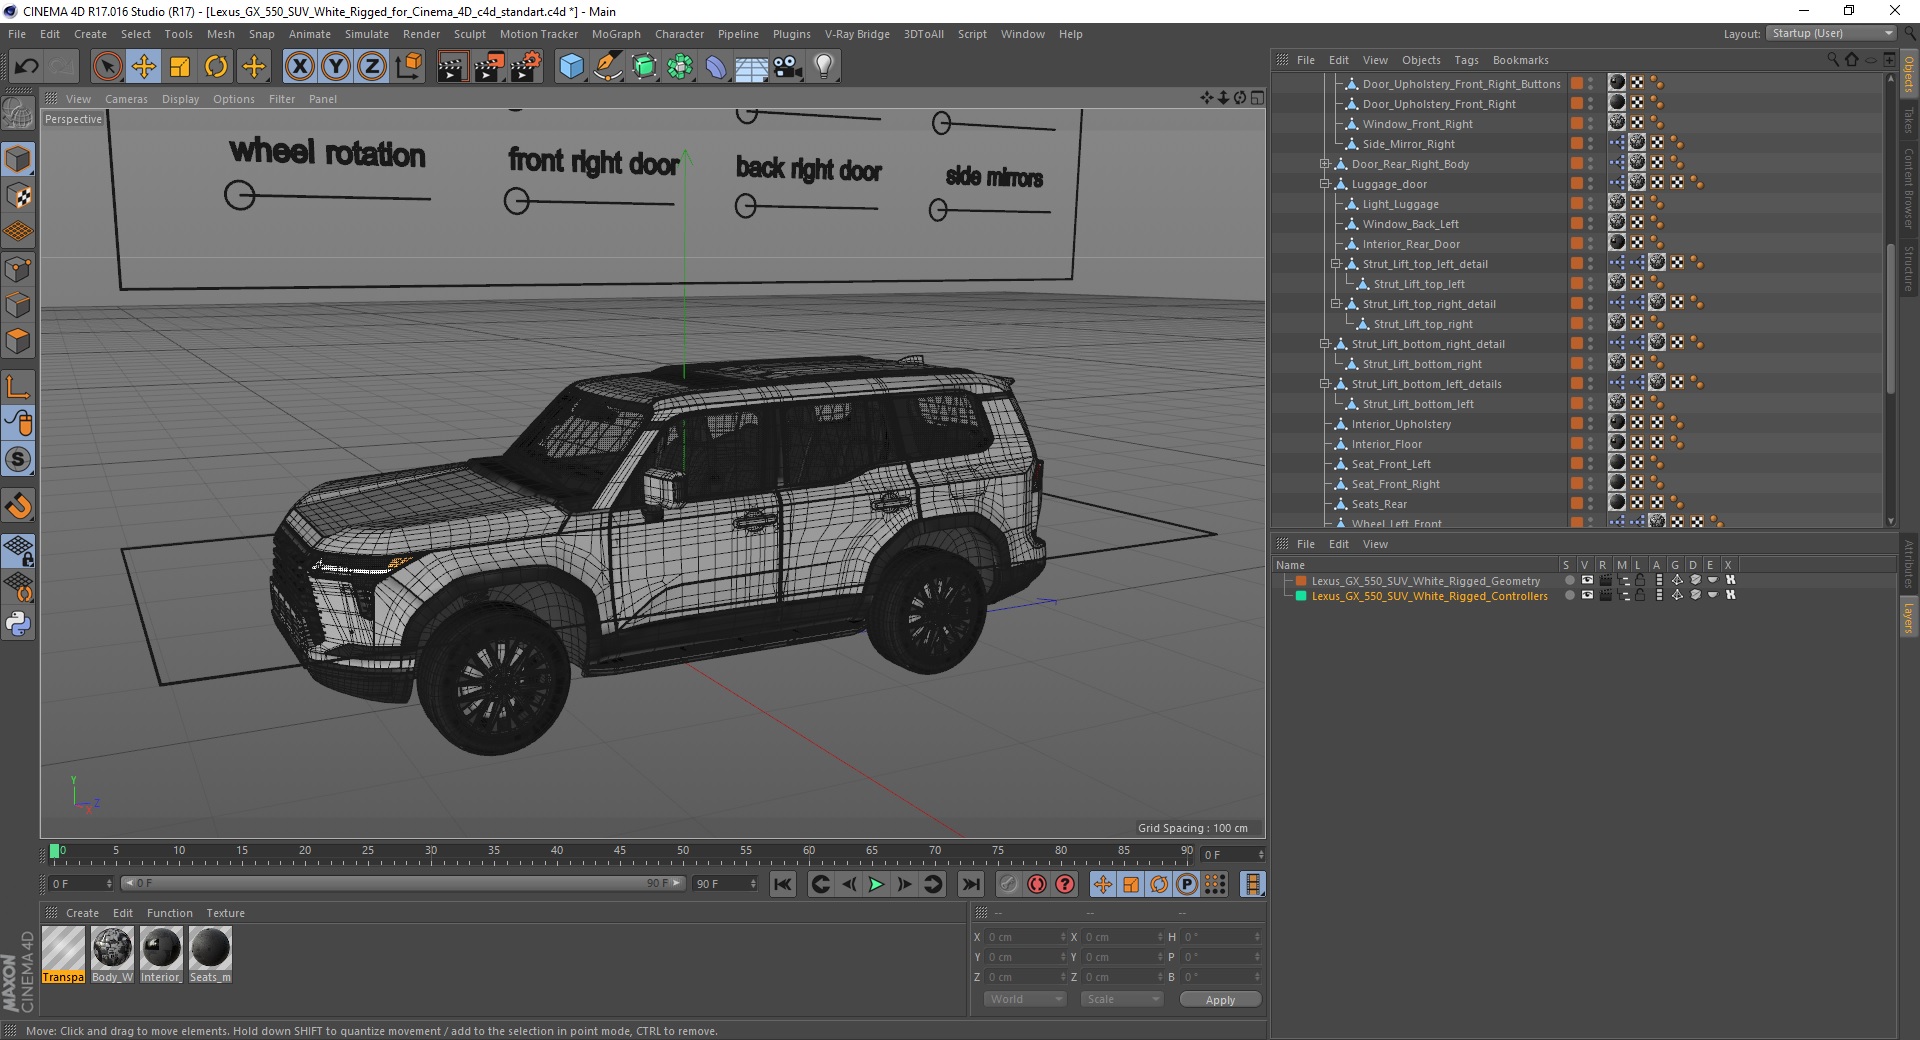The image size is (1920, 1040).
Task: Expand the Door_Rear_Right_Body tree item
Action: click(x=1324, y=164)
